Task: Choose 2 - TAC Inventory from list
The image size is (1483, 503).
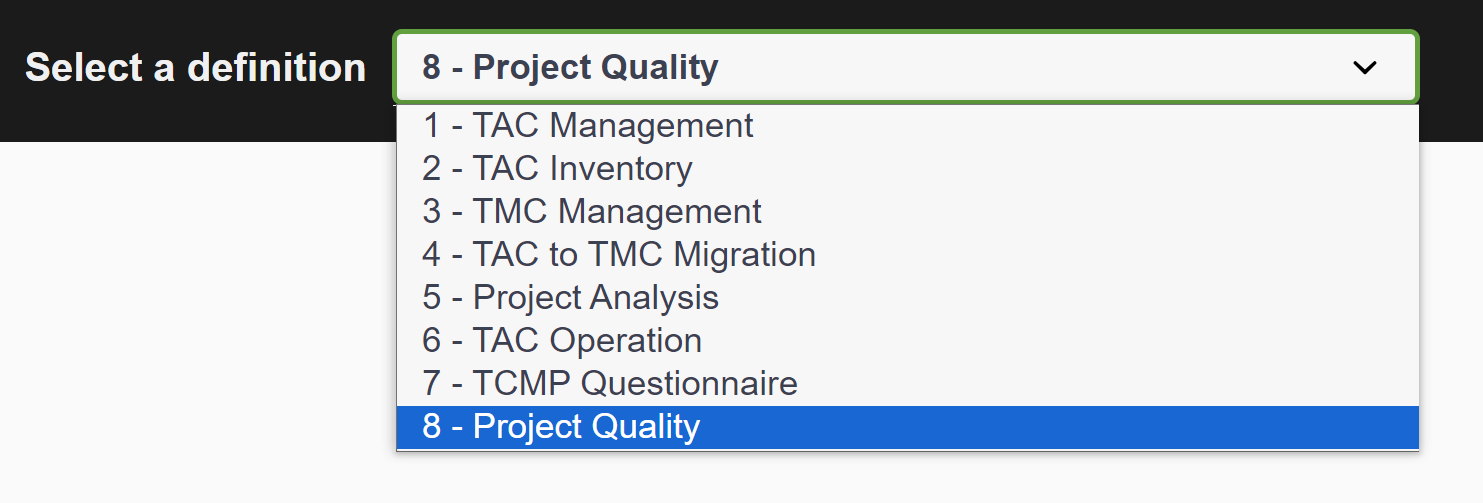Action: pyautogui.click(x=557, y=169)
